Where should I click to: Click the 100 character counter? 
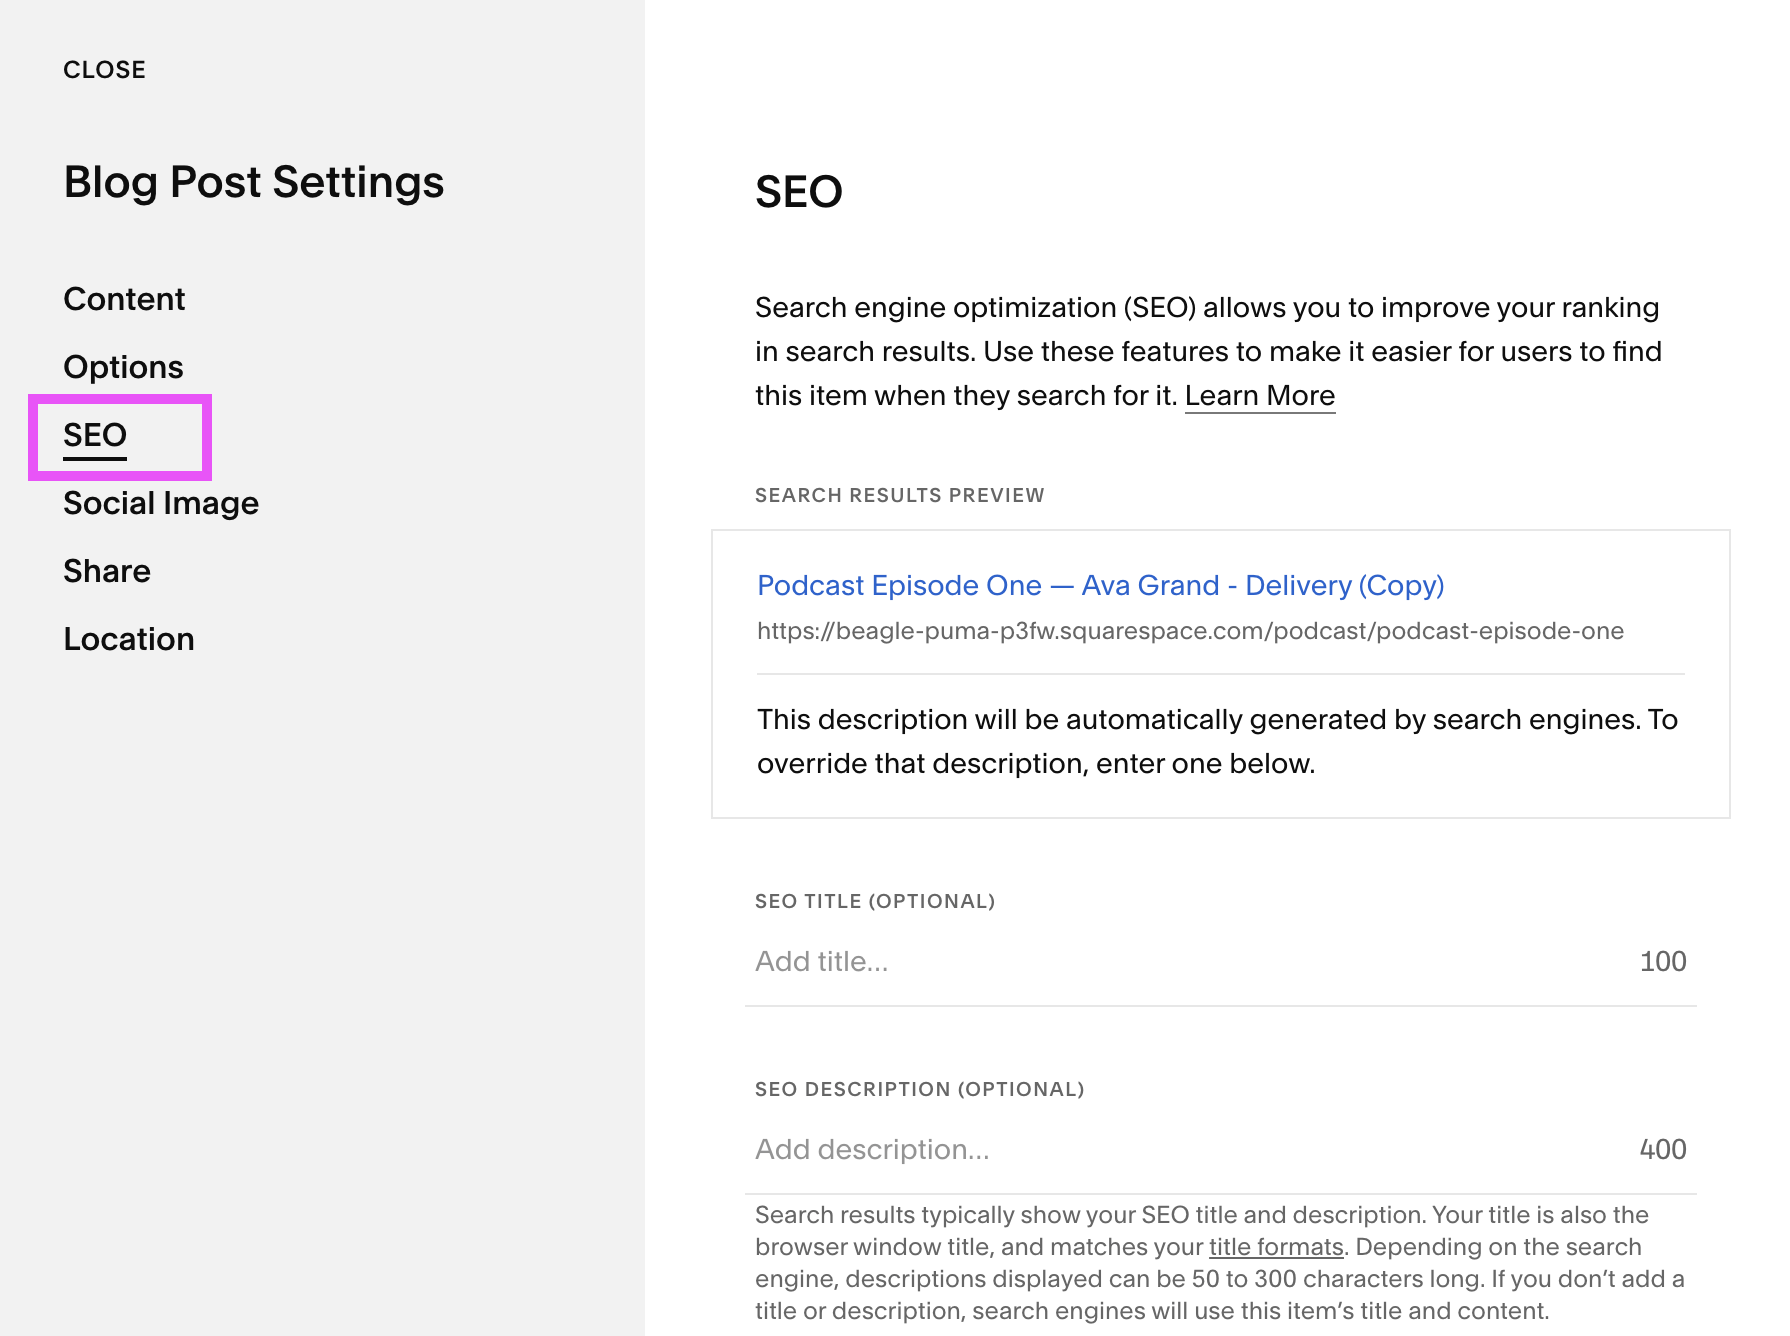click(1662, 961)
